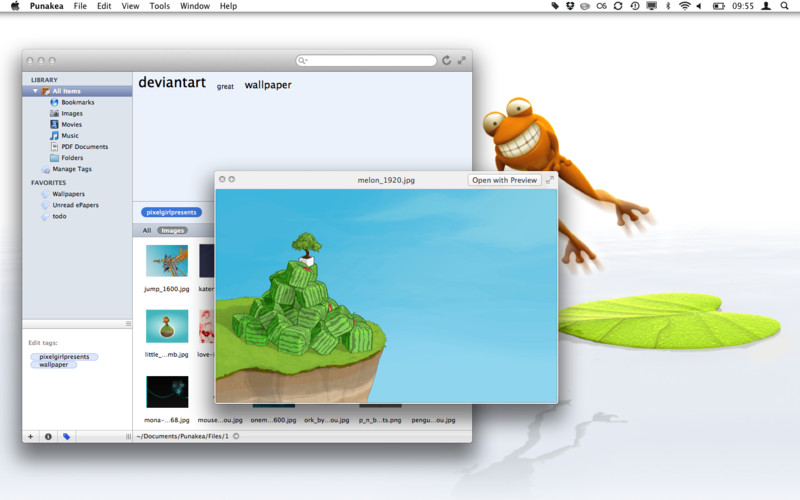This screenshot has width=800, height=500.
Task: Click the refresh icon beside the search field
Action: (x=446, y=61)
